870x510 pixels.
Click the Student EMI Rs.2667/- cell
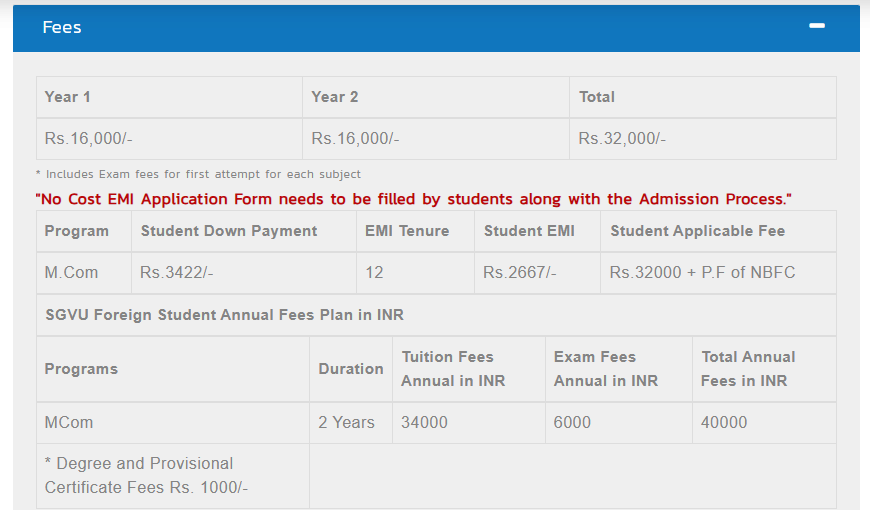537,273
